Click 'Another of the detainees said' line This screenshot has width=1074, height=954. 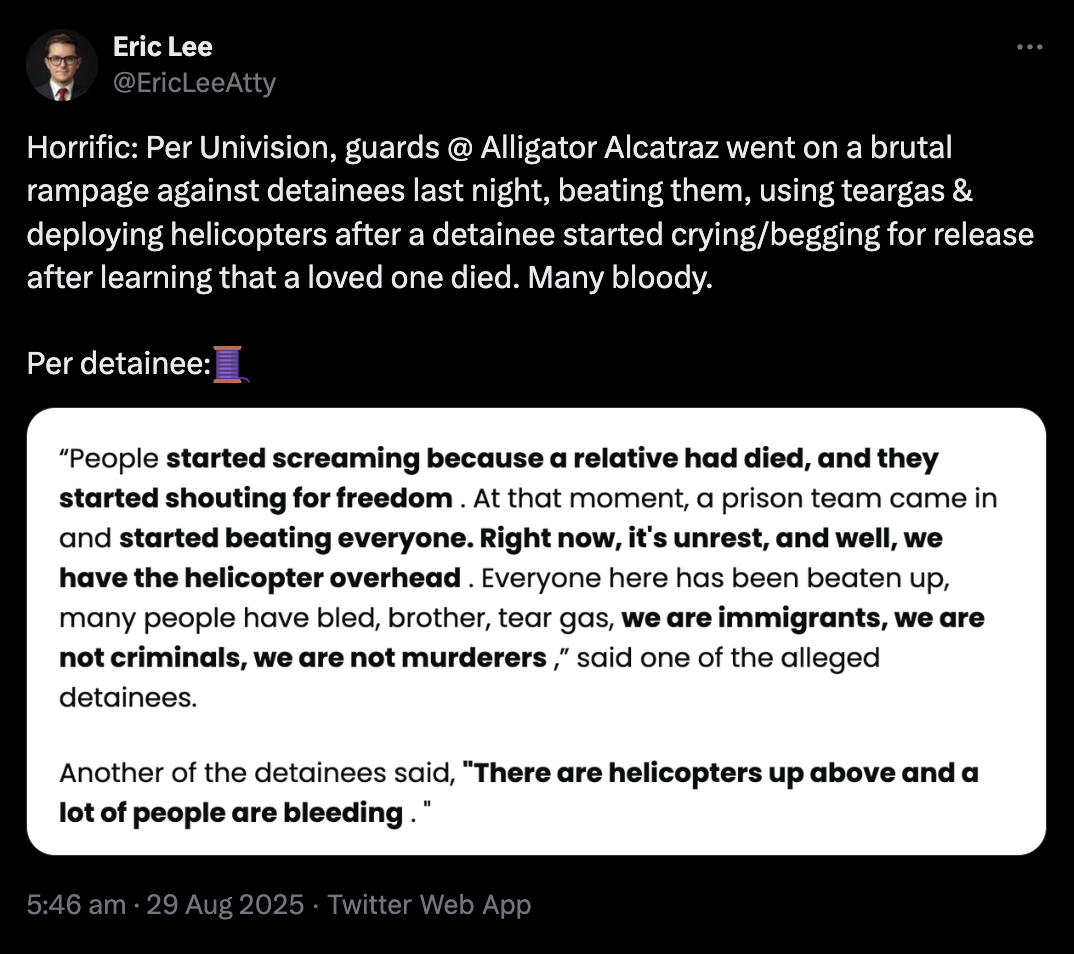click(258, 773)
